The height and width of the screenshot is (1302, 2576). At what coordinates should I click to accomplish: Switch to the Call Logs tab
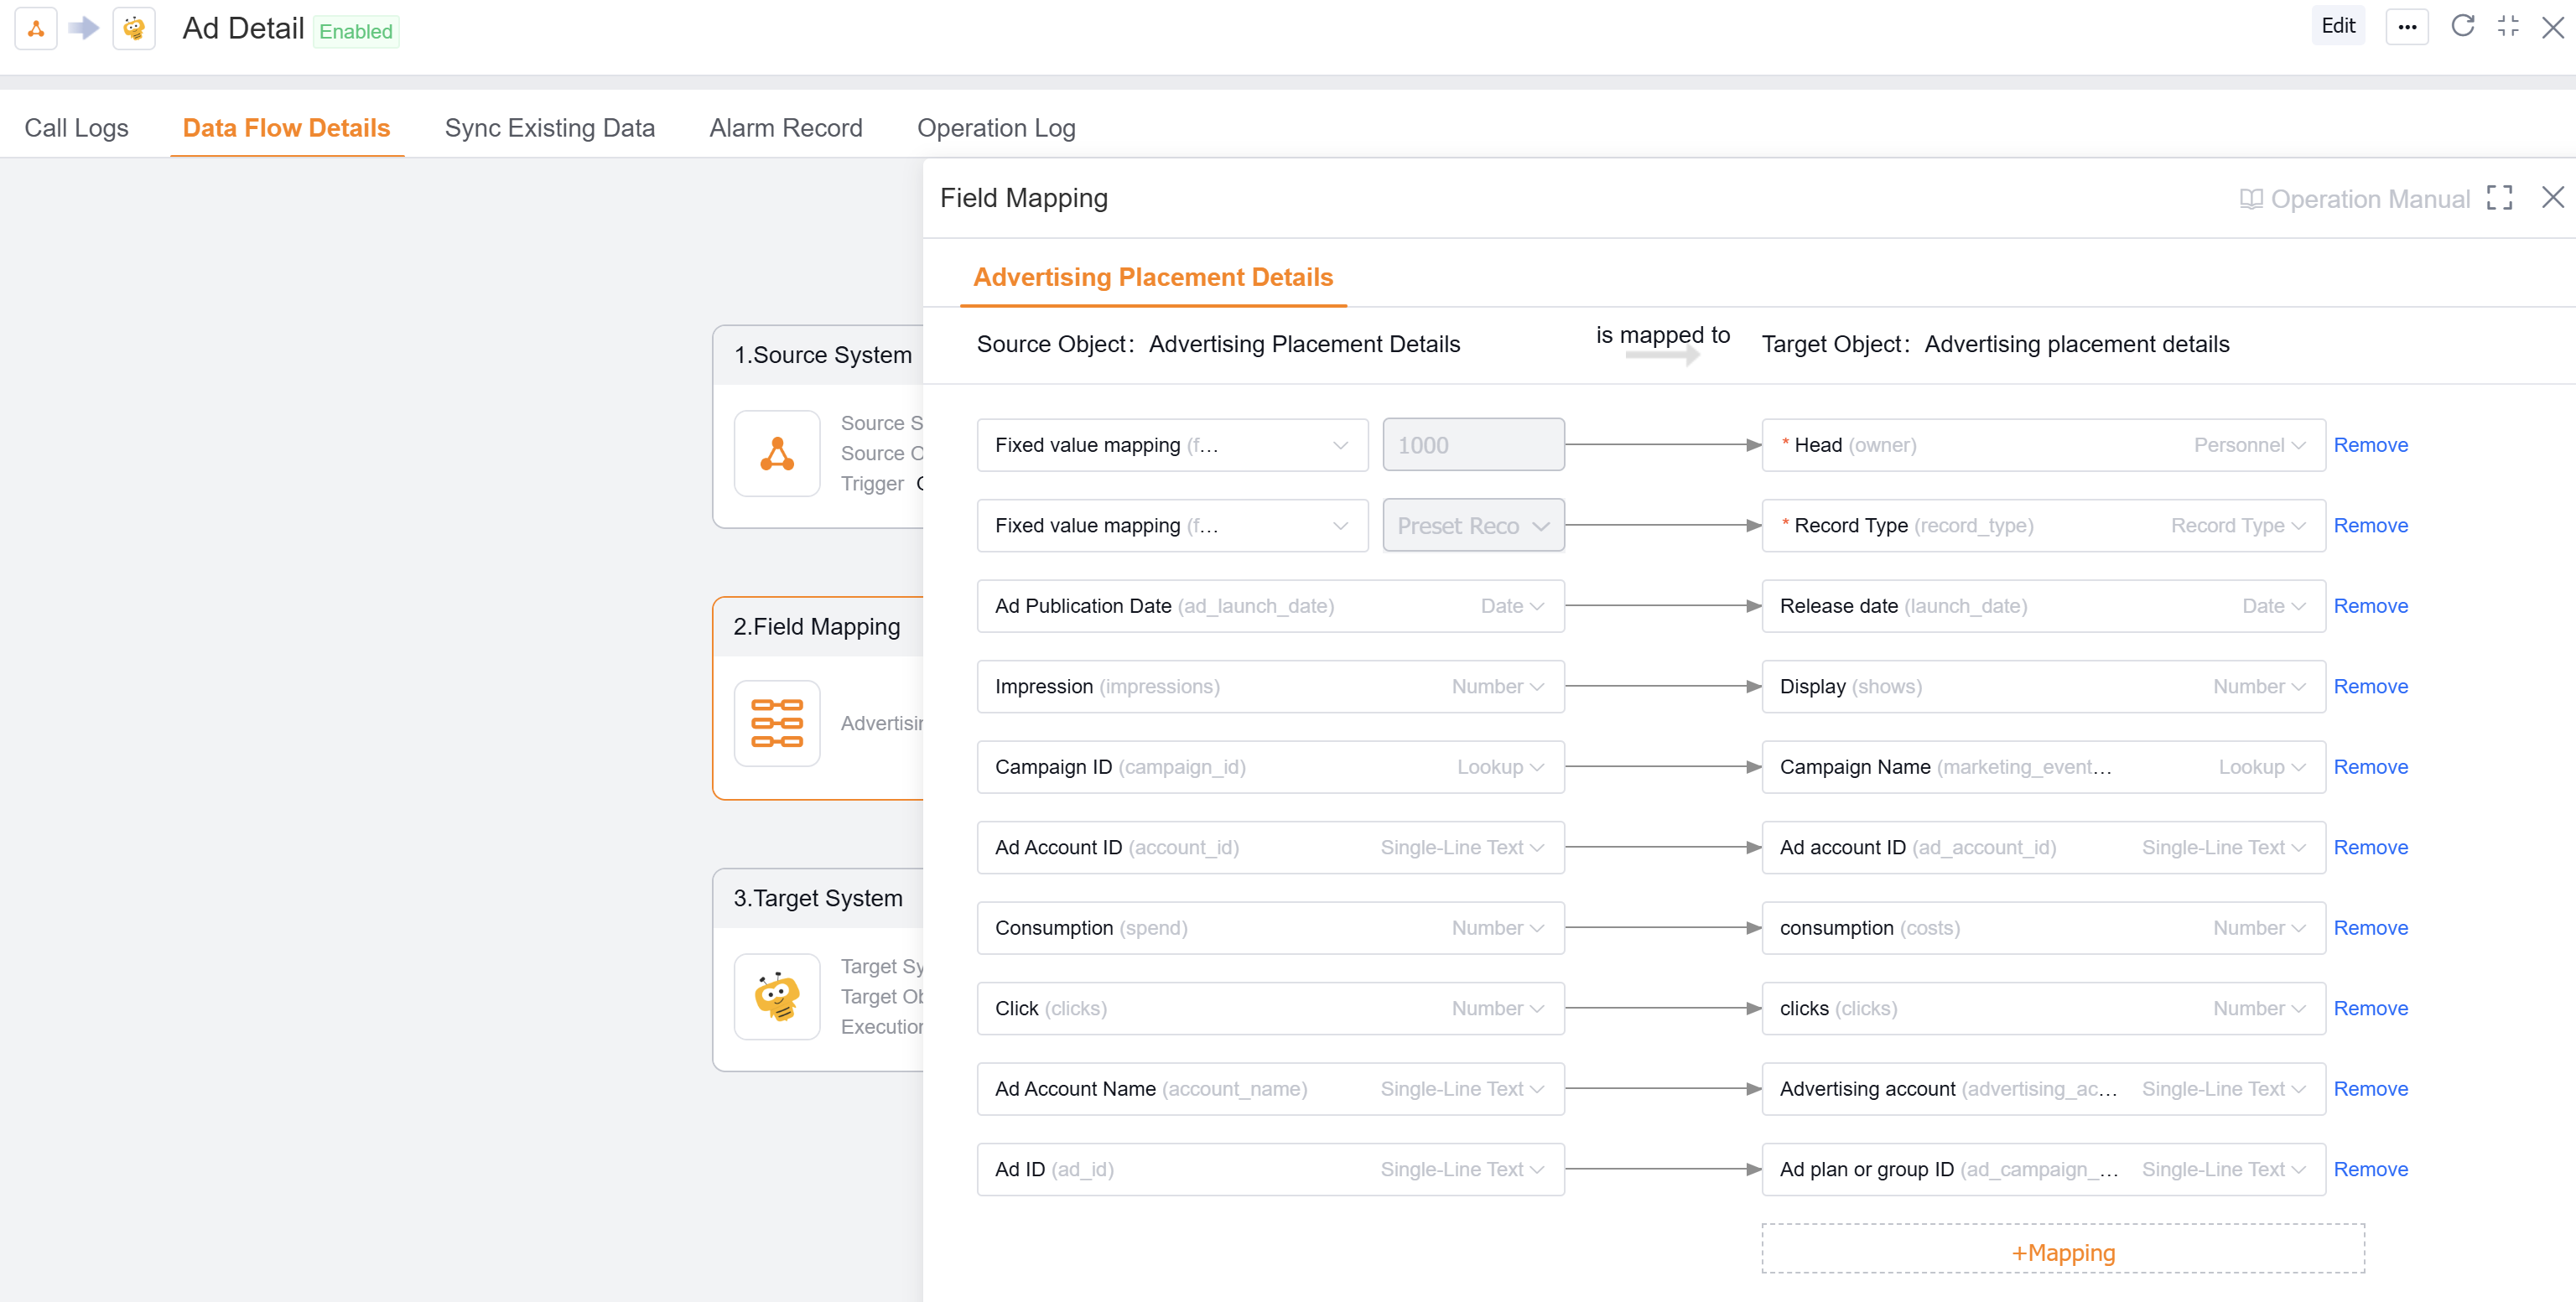76,128
